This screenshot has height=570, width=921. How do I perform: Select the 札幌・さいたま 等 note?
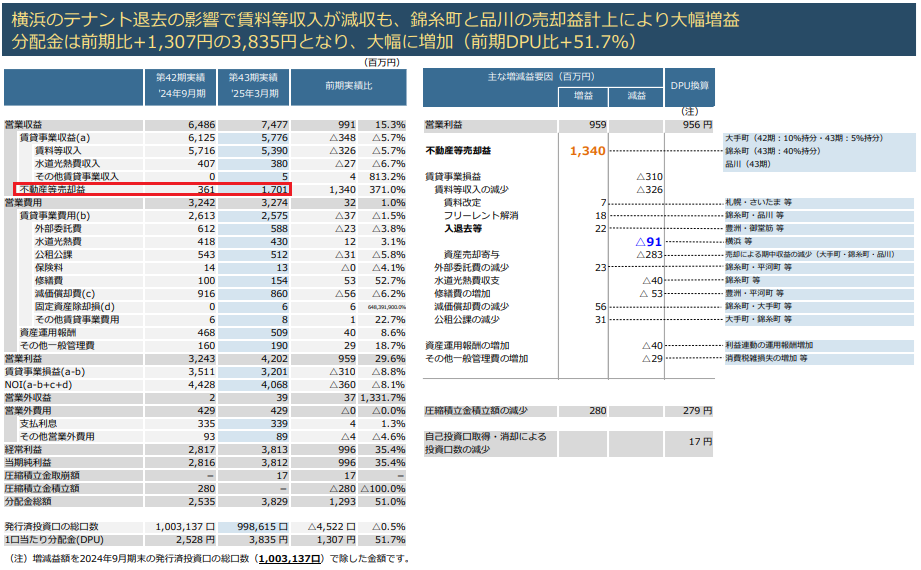(758, 202)
